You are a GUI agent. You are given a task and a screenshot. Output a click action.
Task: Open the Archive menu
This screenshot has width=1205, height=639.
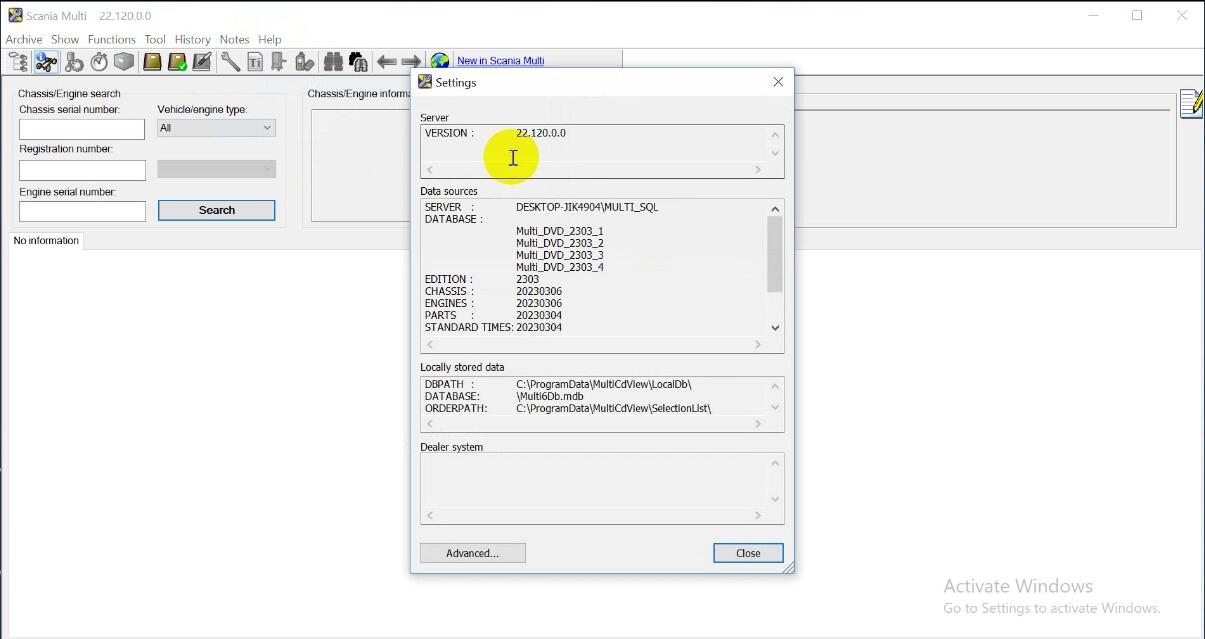click(24, 40)
